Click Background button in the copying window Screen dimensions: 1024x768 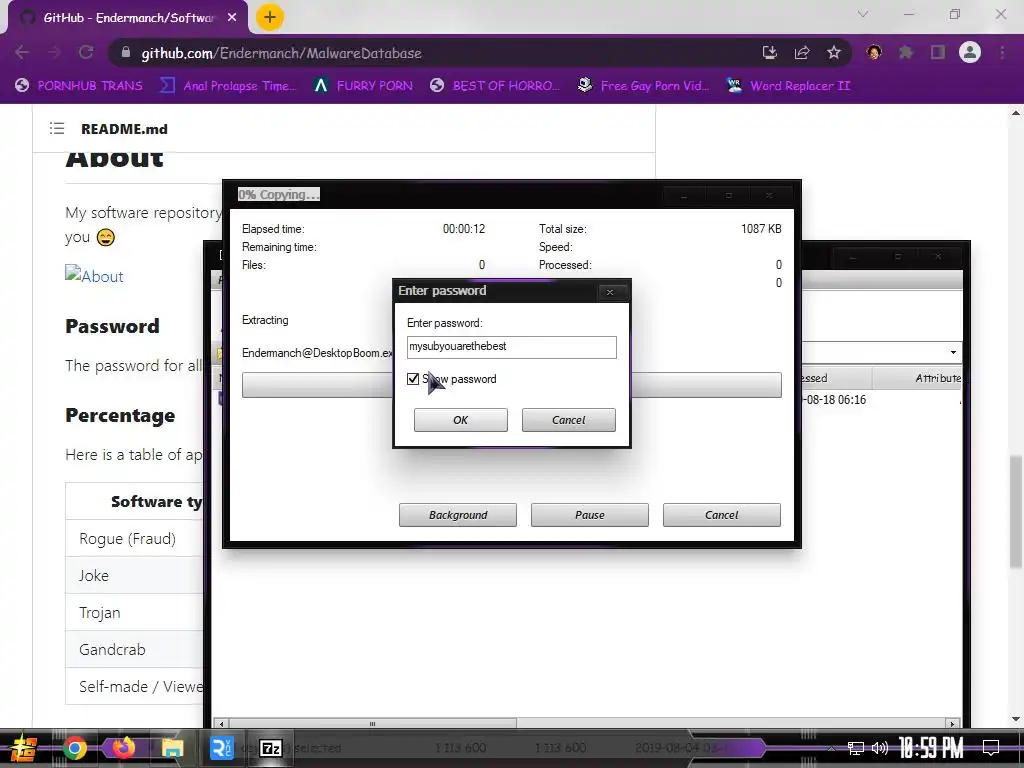tap(458, 515)
